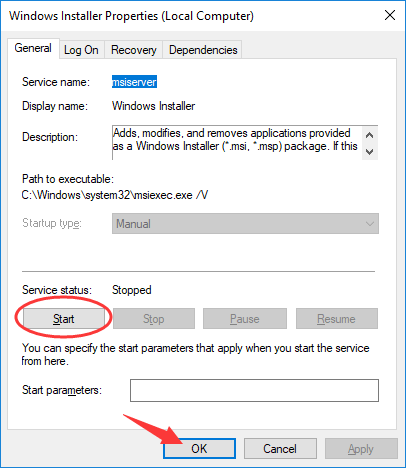Cancel the properties dialog
The image size is (406, 468).
coord(280,449)
